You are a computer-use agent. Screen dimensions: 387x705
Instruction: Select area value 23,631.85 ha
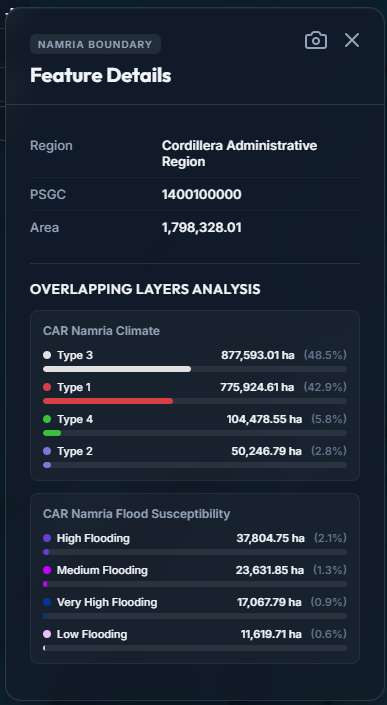click(270, 570)
